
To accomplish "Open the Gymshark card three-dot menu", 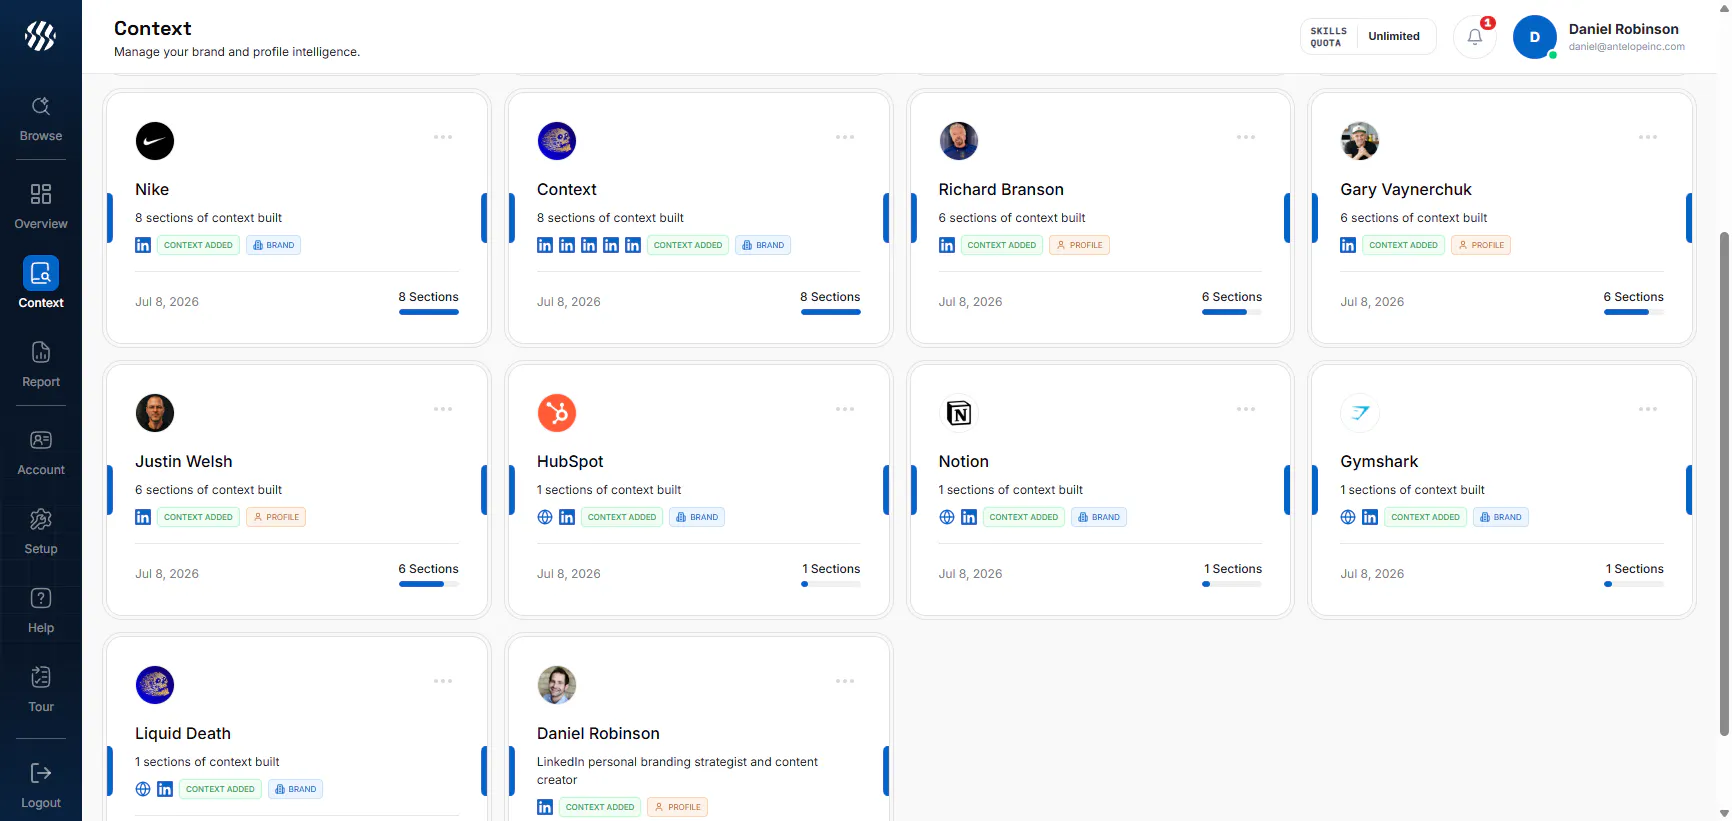I will (x=1648, y=409).
